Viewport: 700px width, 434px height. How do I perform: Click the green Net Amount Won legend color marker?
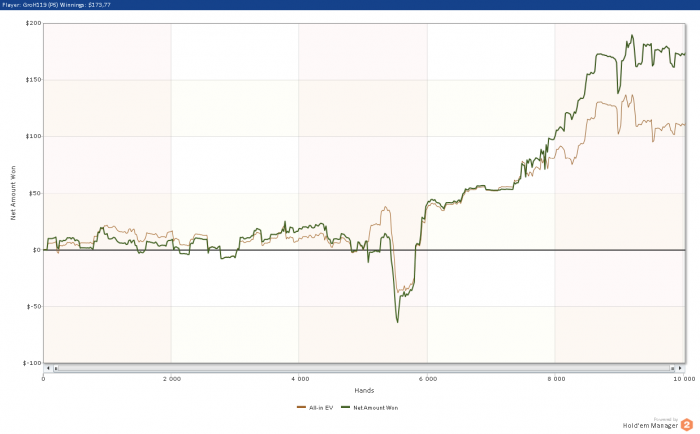pos(345,407)
